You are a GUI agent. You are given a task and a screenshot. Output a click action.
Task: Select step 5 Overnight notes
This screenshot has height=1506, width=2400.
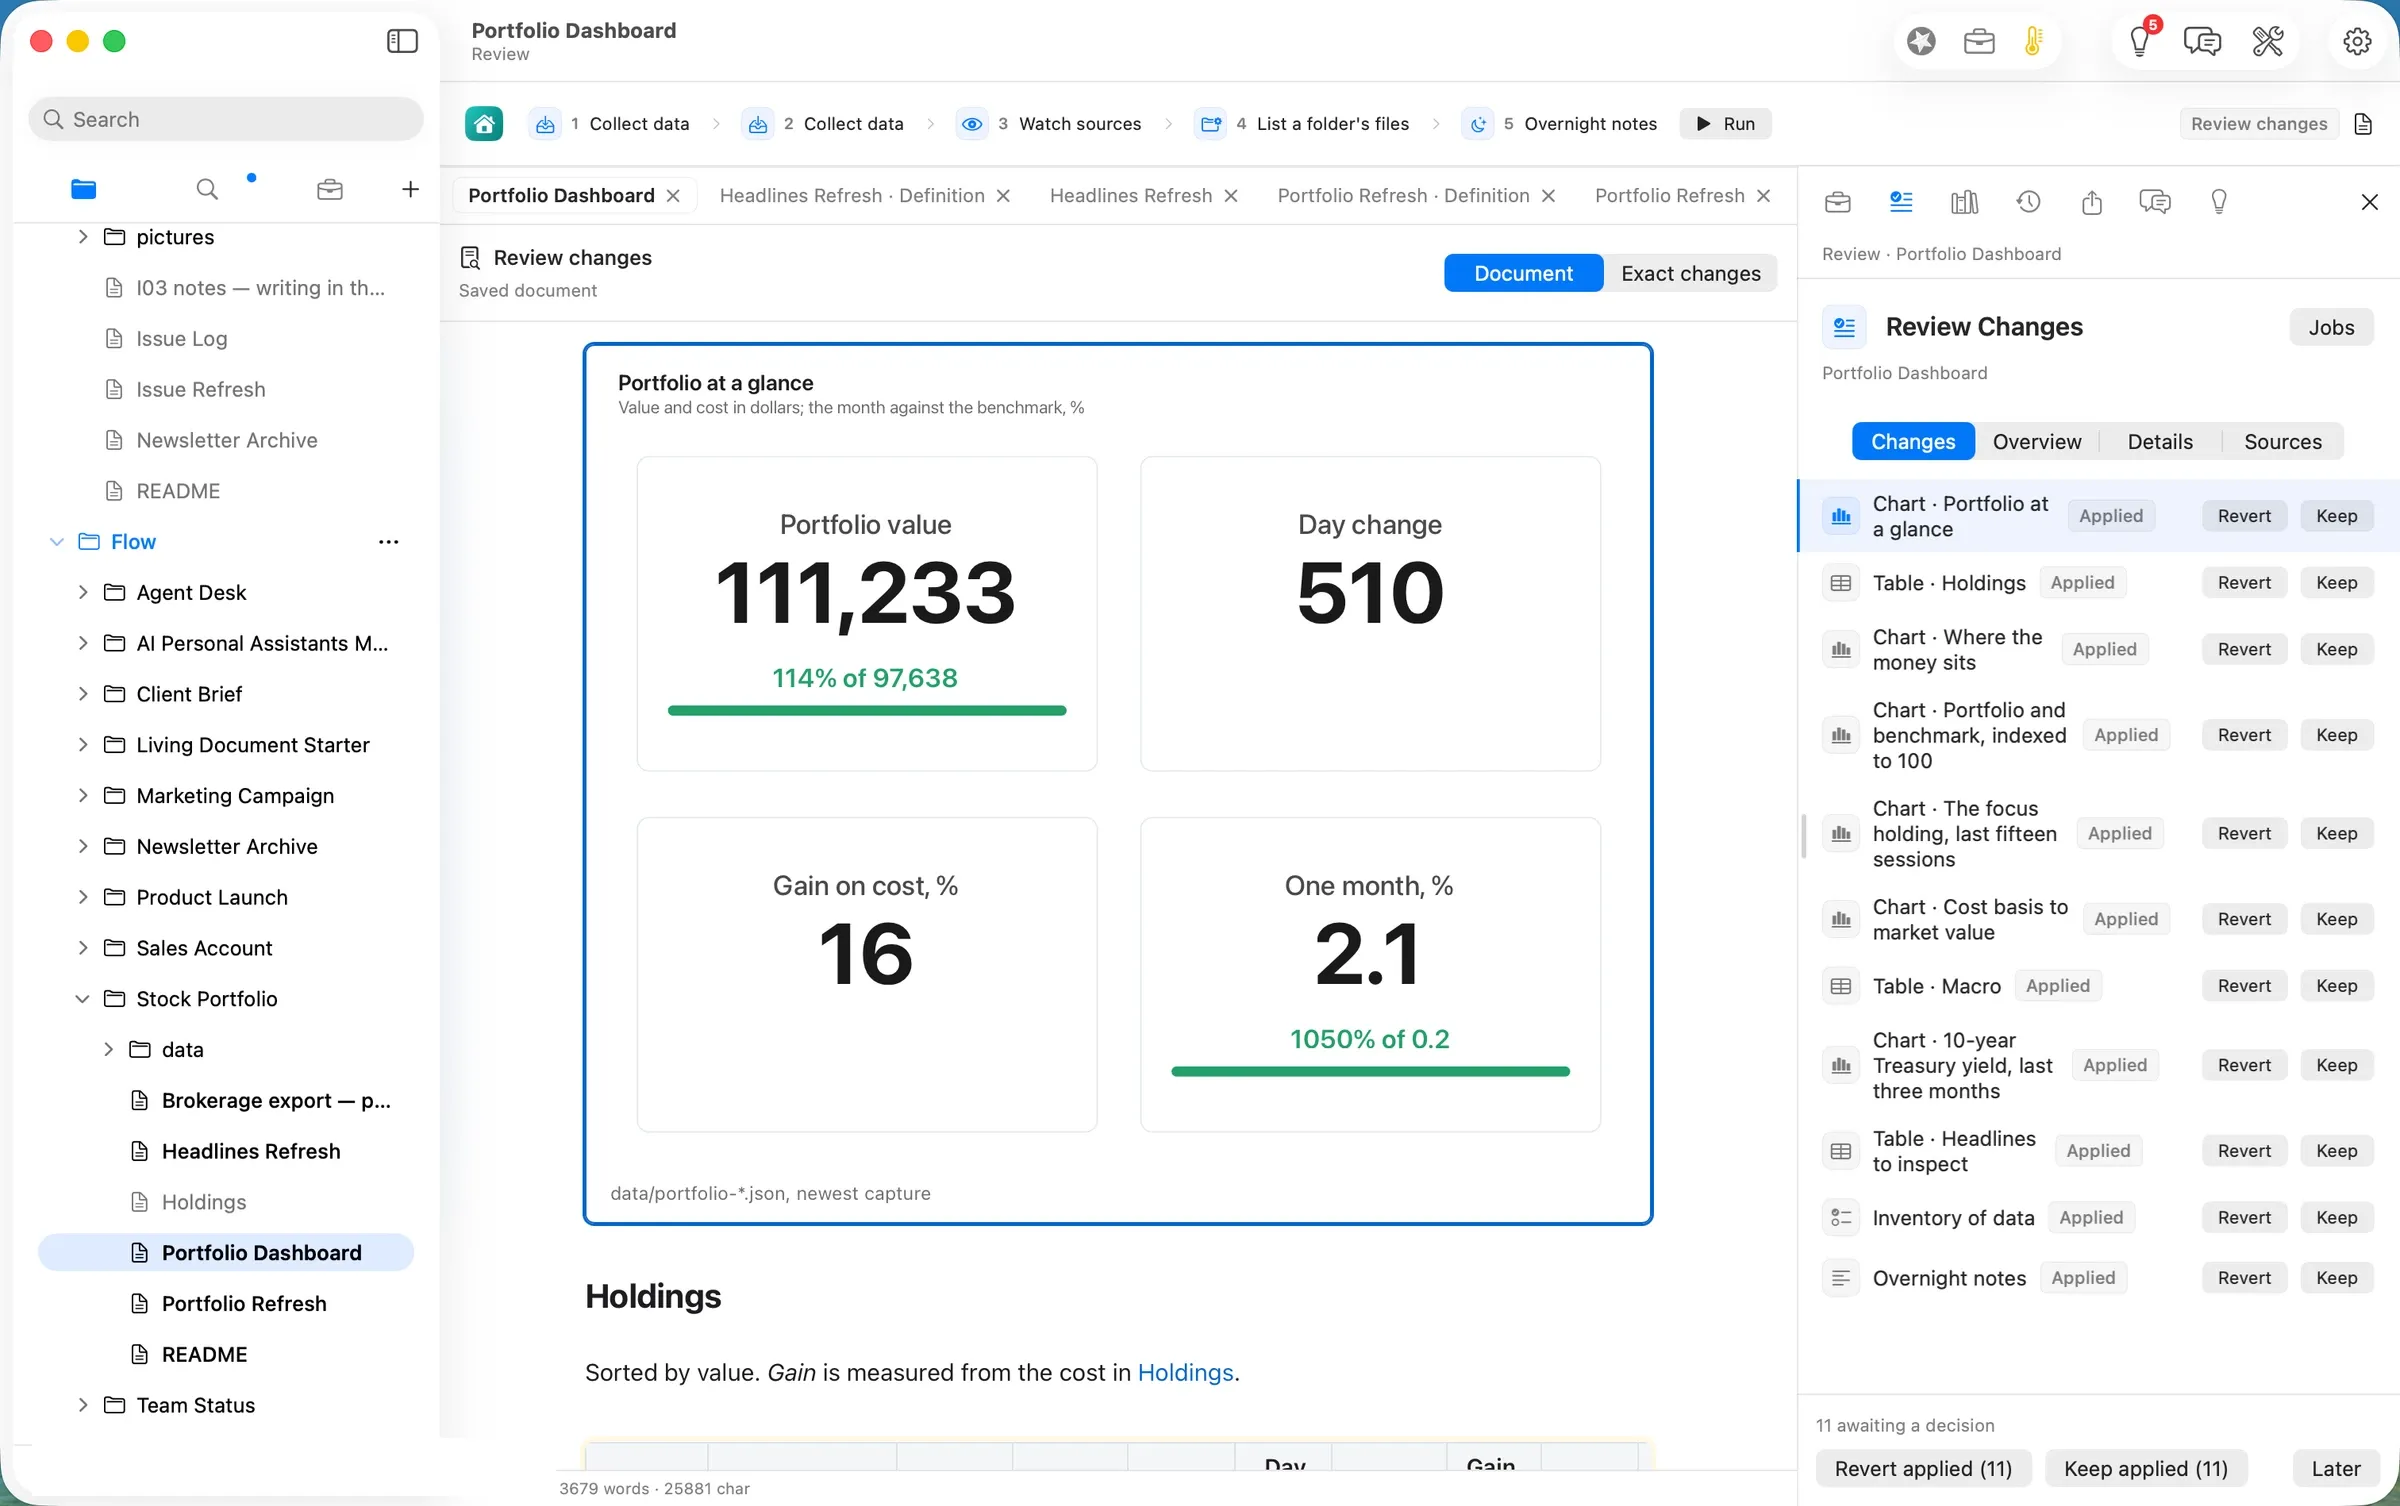pyautogui.click(x=1560, y=124)
